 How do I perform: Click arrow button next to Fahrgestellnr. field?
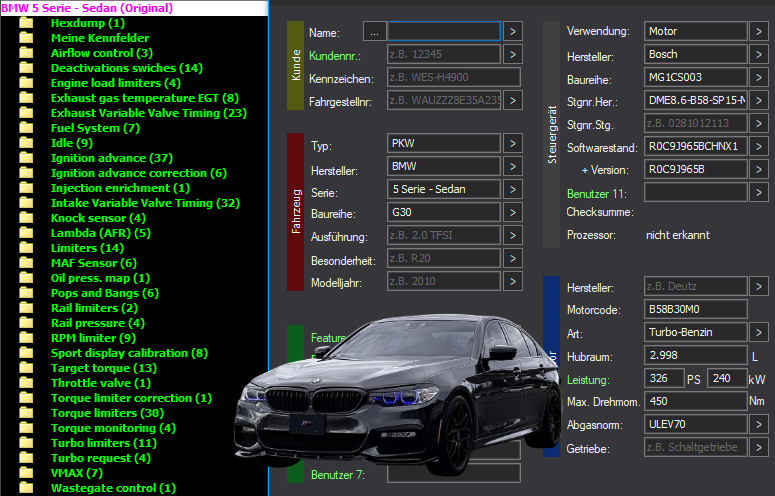[x=513, y=101]
